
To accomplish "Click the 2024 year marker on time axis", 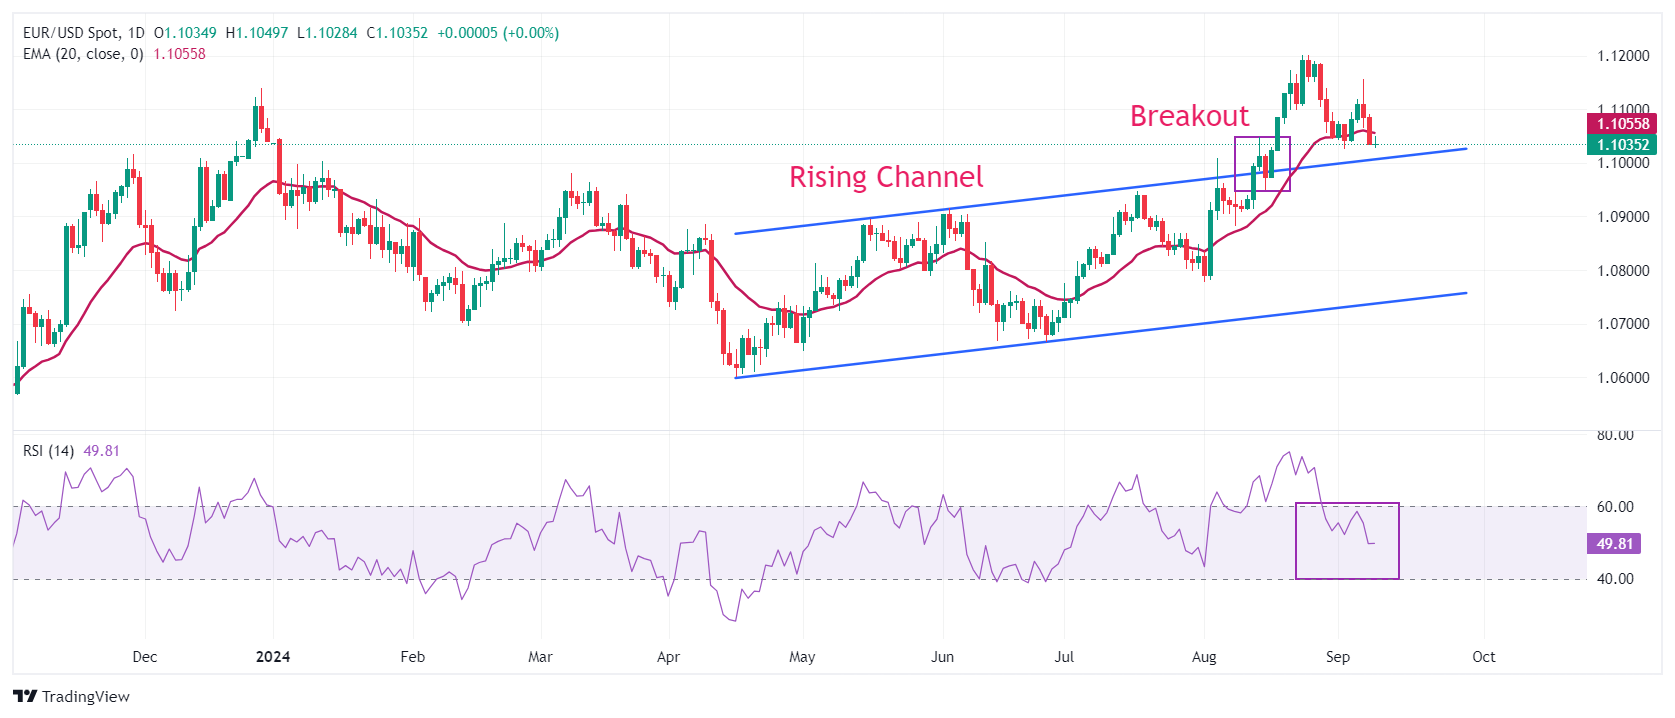I will pyautogui.click(x=273, y=657).
